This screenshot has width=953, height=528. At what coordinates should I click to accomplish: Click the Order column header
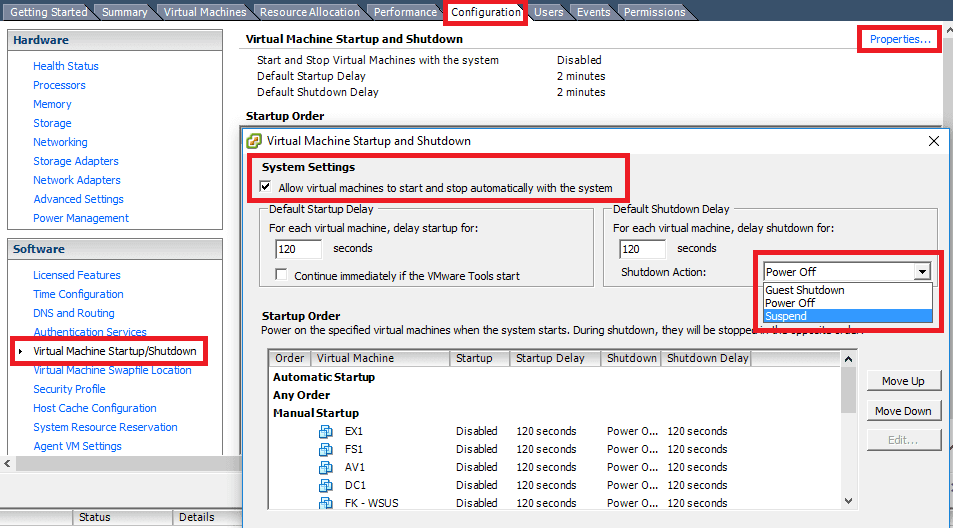(289, 358)
